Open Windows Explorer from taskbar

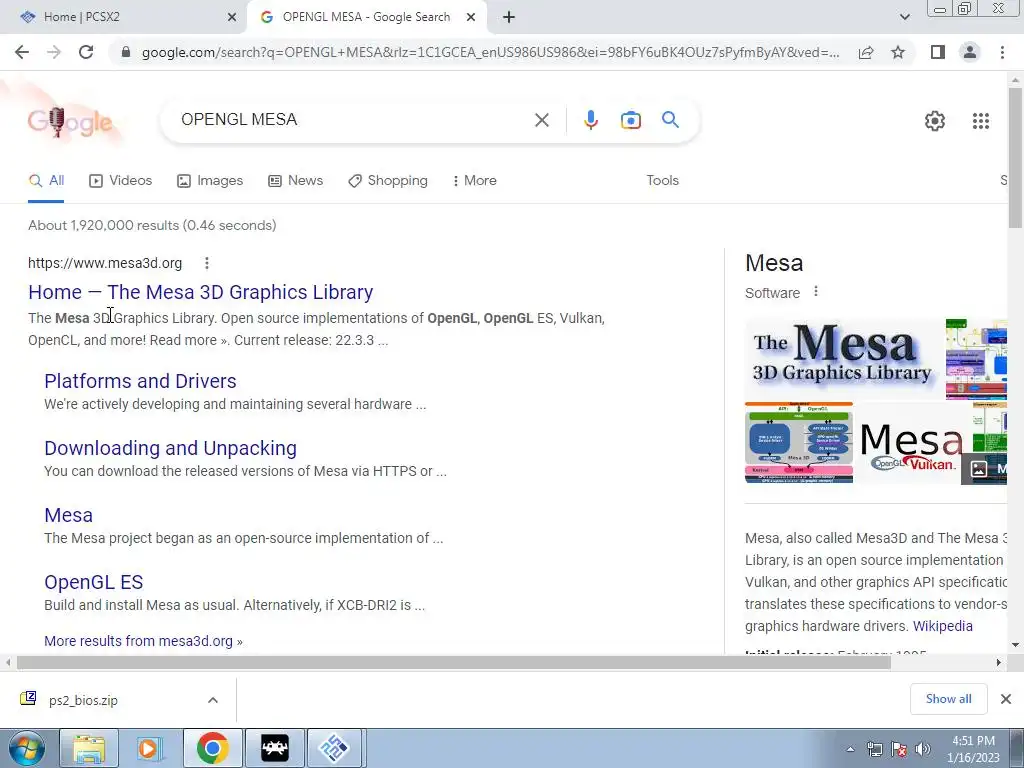coord(89,748)
